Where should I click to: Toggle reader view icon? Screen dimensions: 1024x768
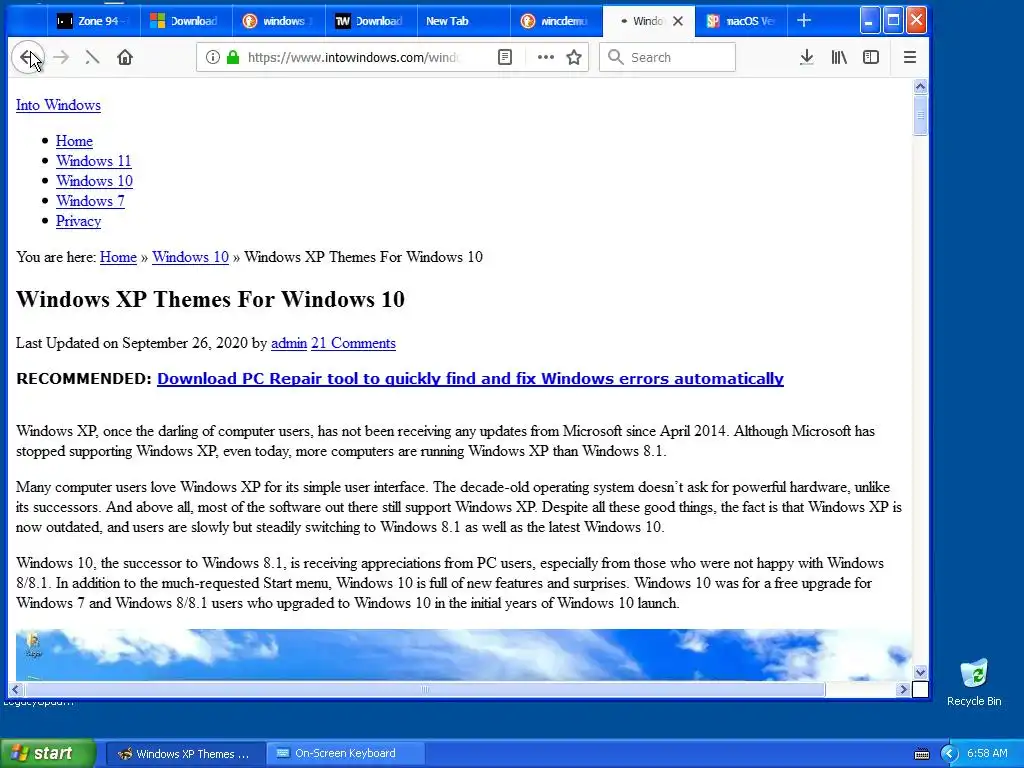(x=505, y=57)
